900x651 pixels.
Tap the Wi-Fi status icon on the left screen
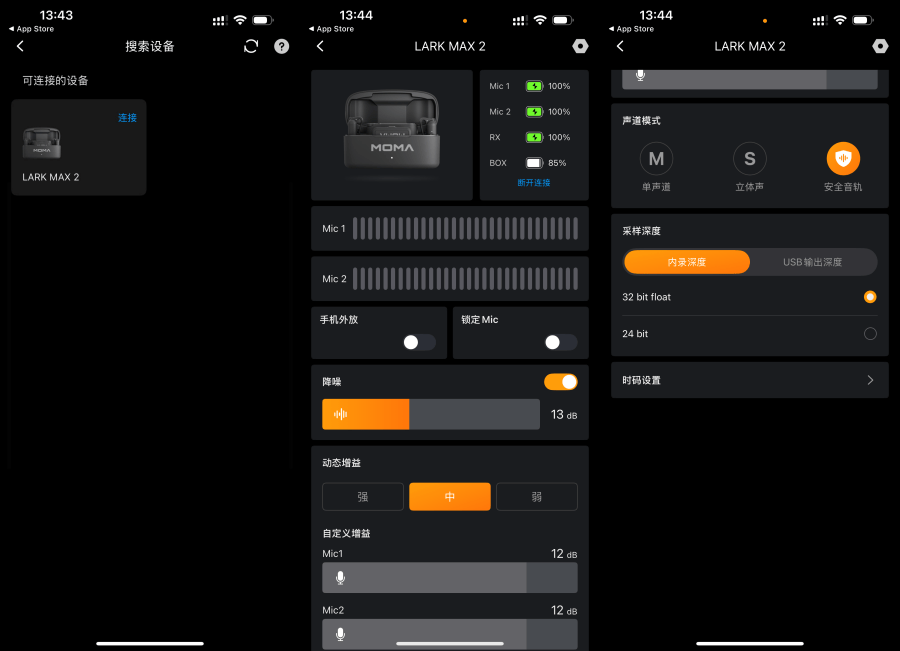(x=240, y=21)
